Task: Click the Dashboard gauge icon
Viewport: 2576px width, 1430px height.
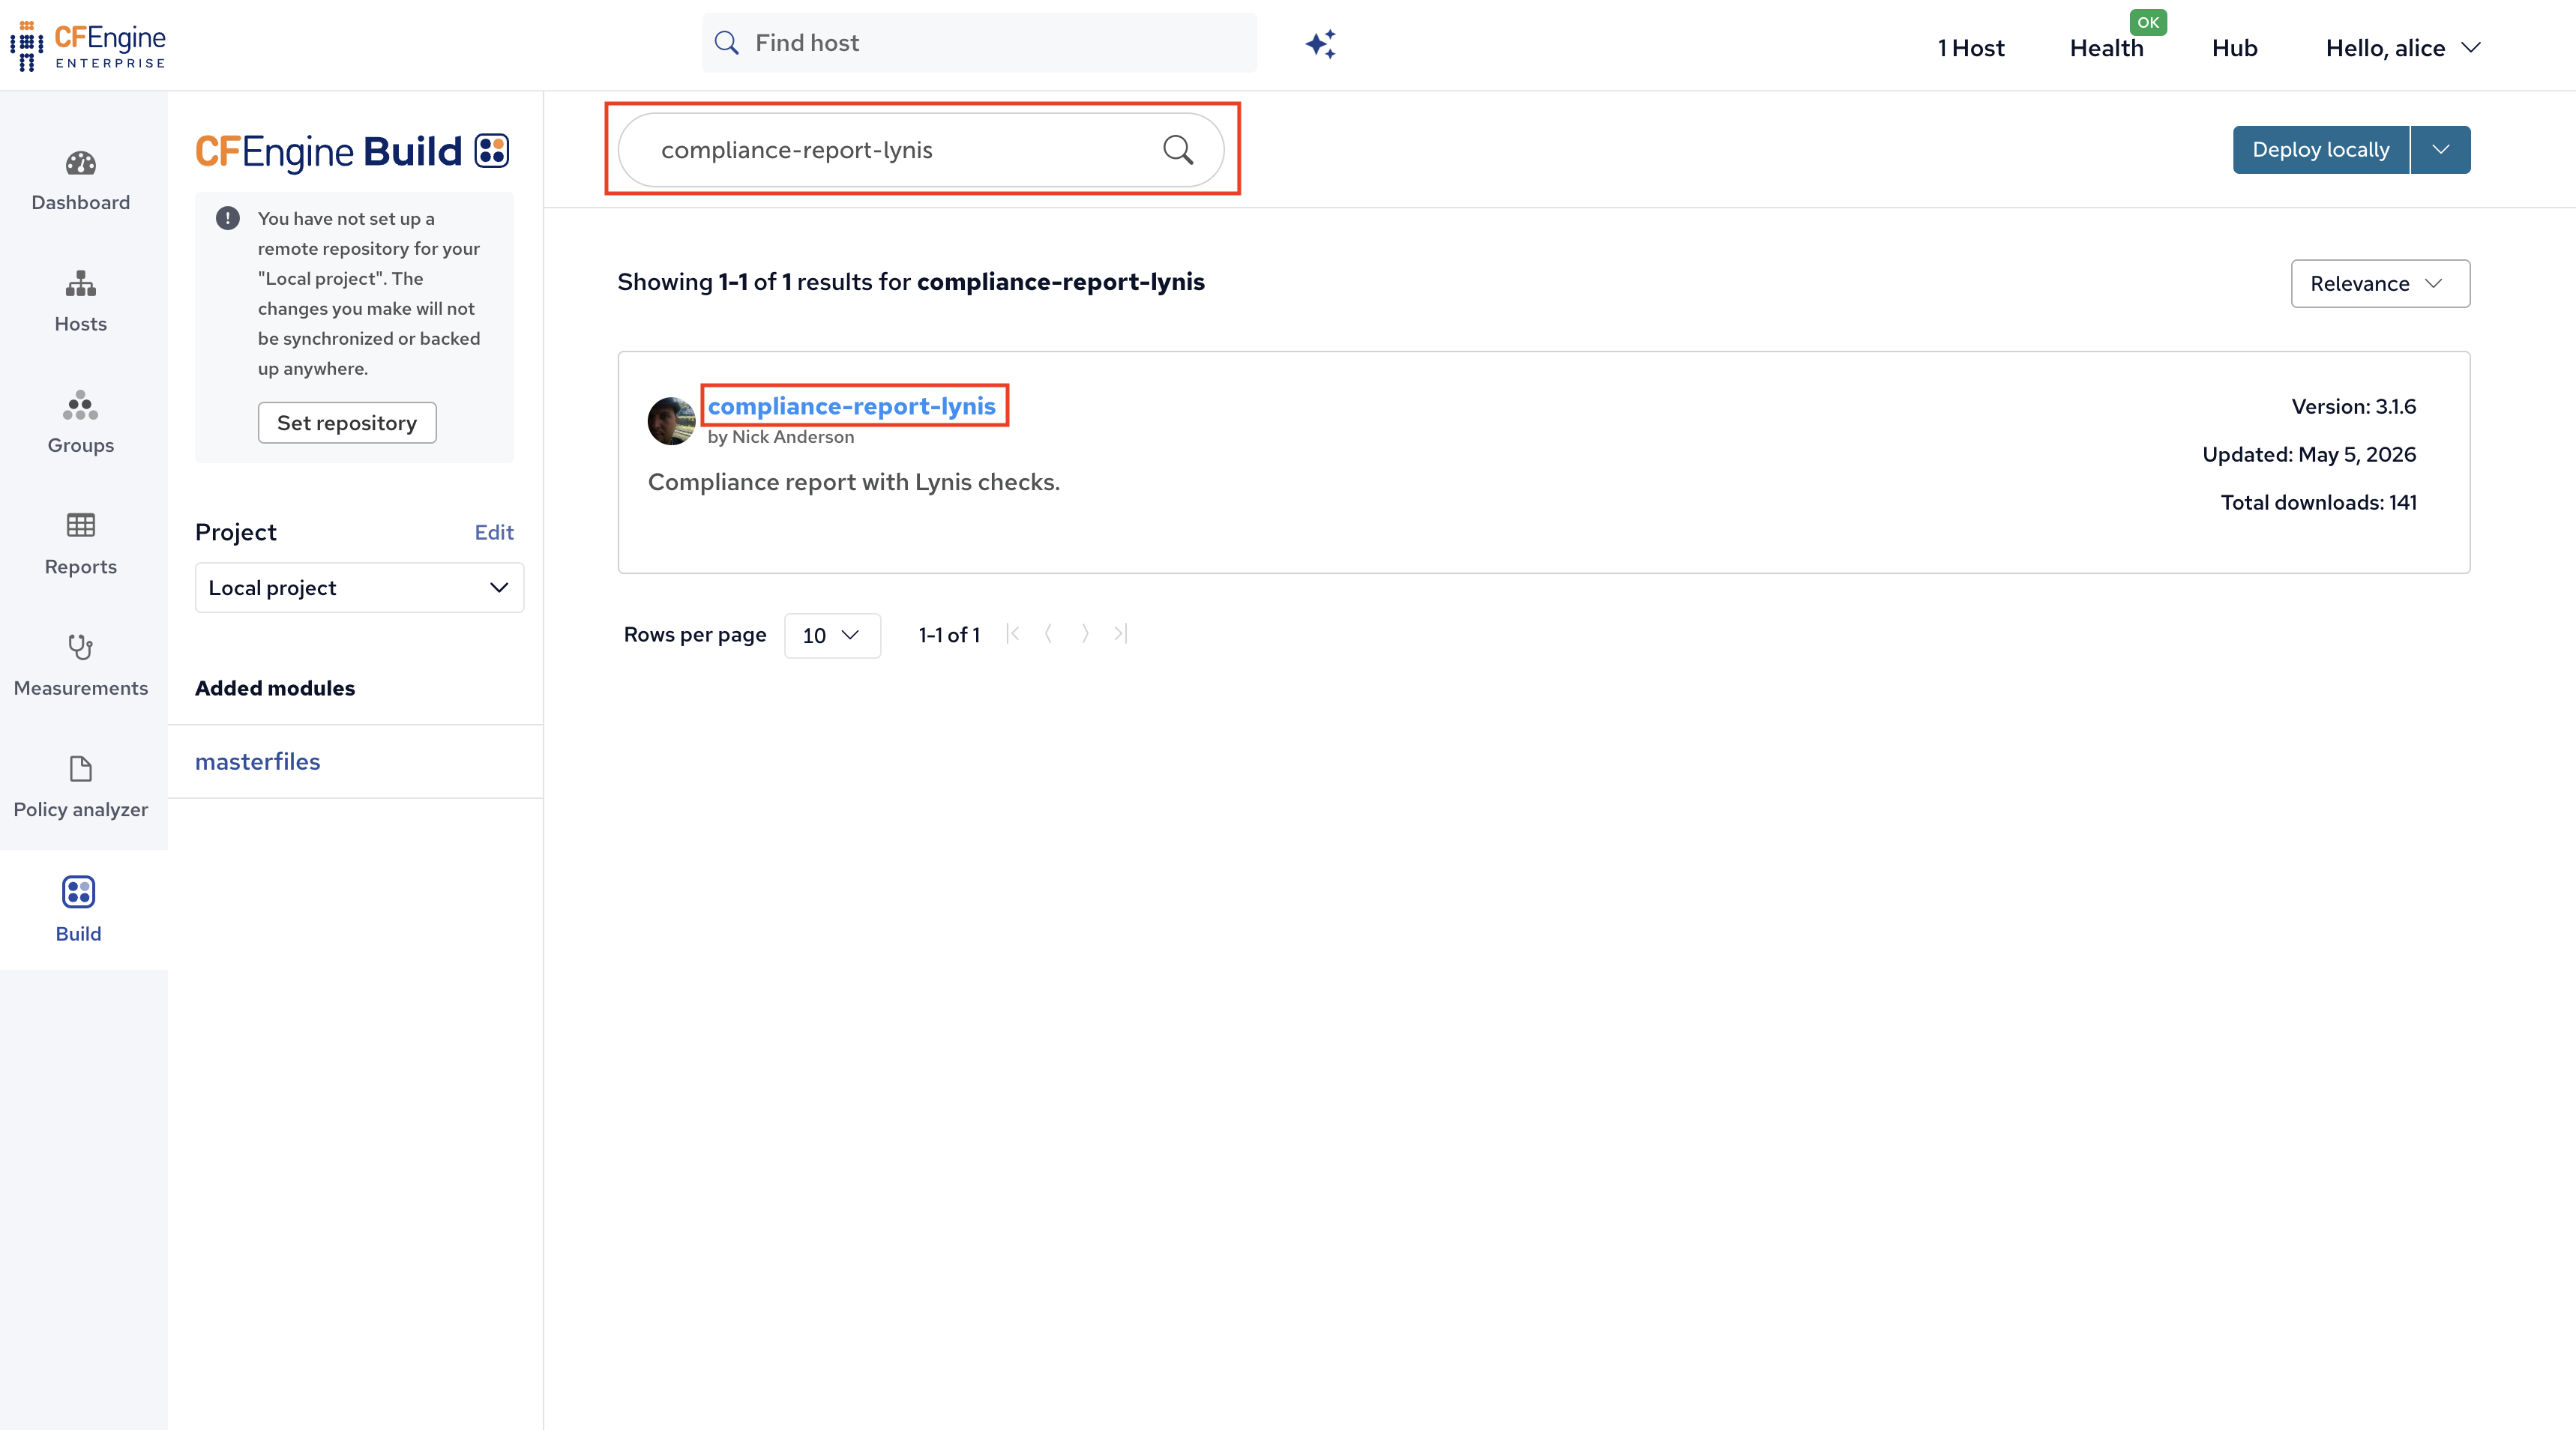Action: coord(81,163)
